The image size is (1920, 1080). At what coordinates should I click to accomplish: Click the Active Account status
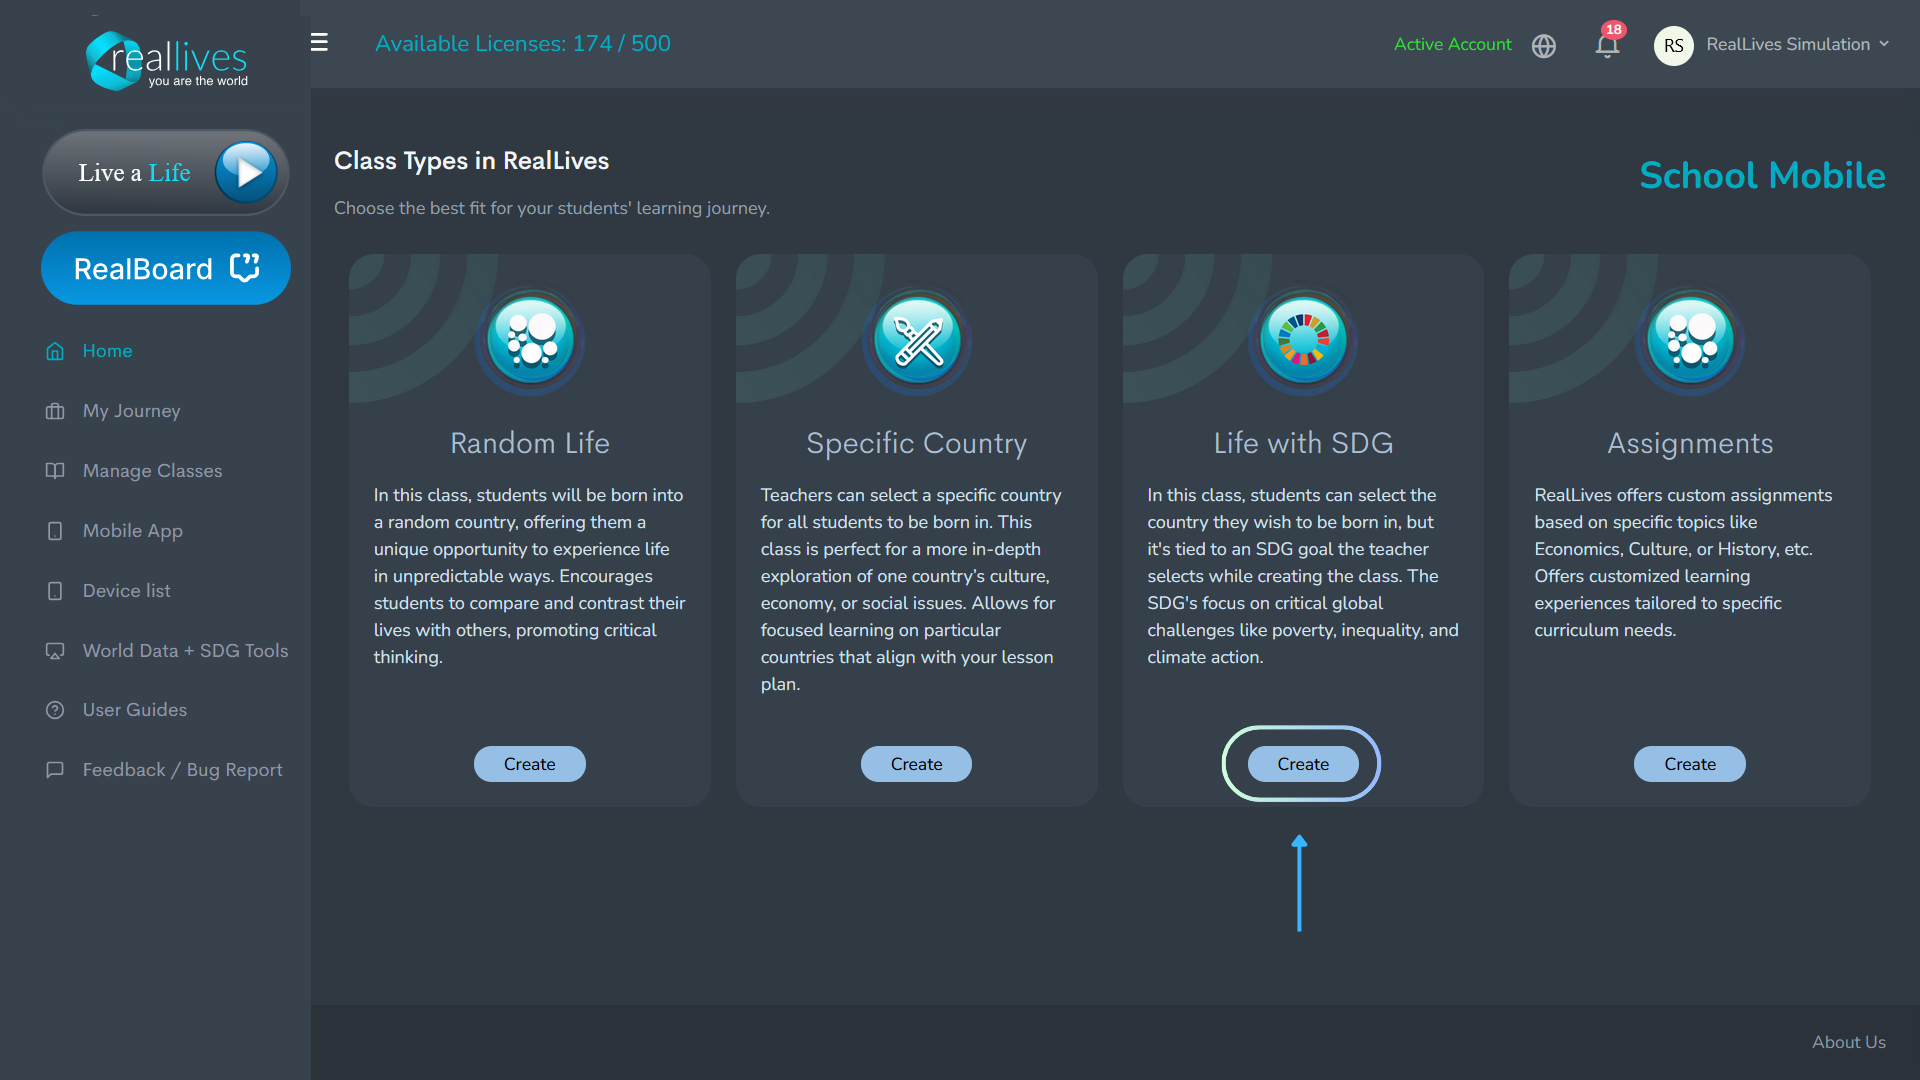1453,44
